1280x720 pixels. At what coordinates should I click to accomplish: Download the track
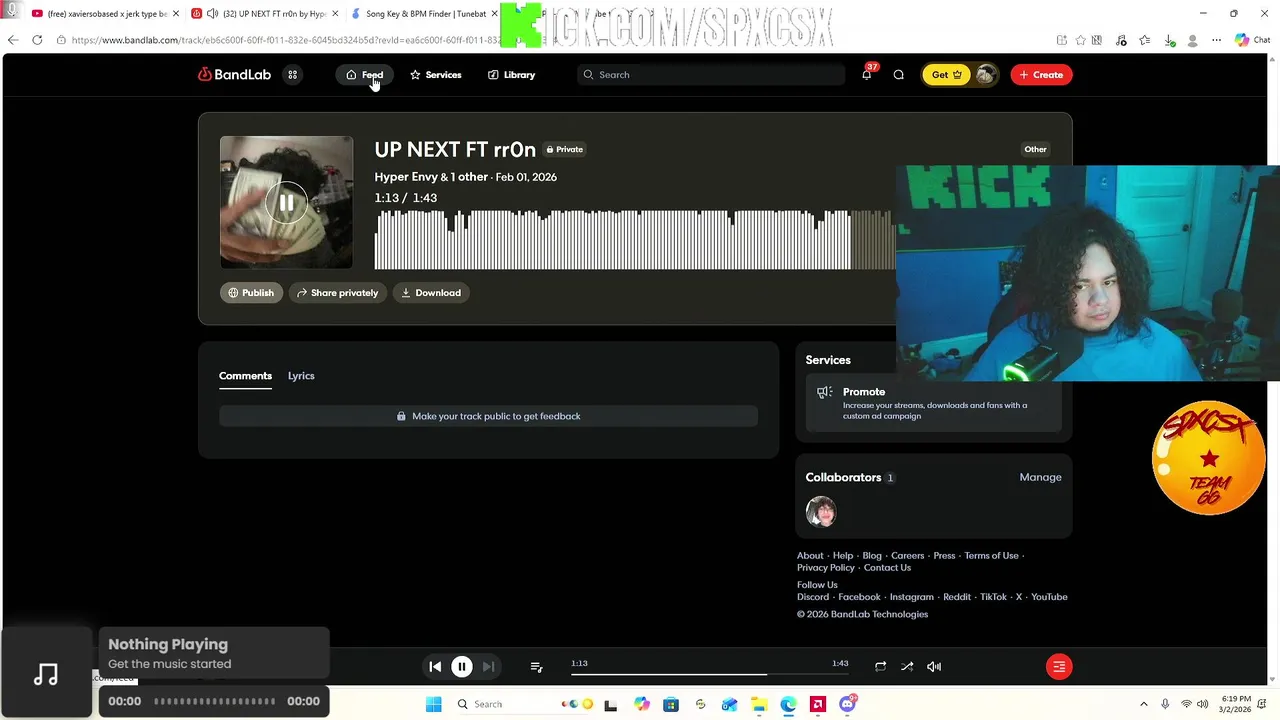[431, 293]
